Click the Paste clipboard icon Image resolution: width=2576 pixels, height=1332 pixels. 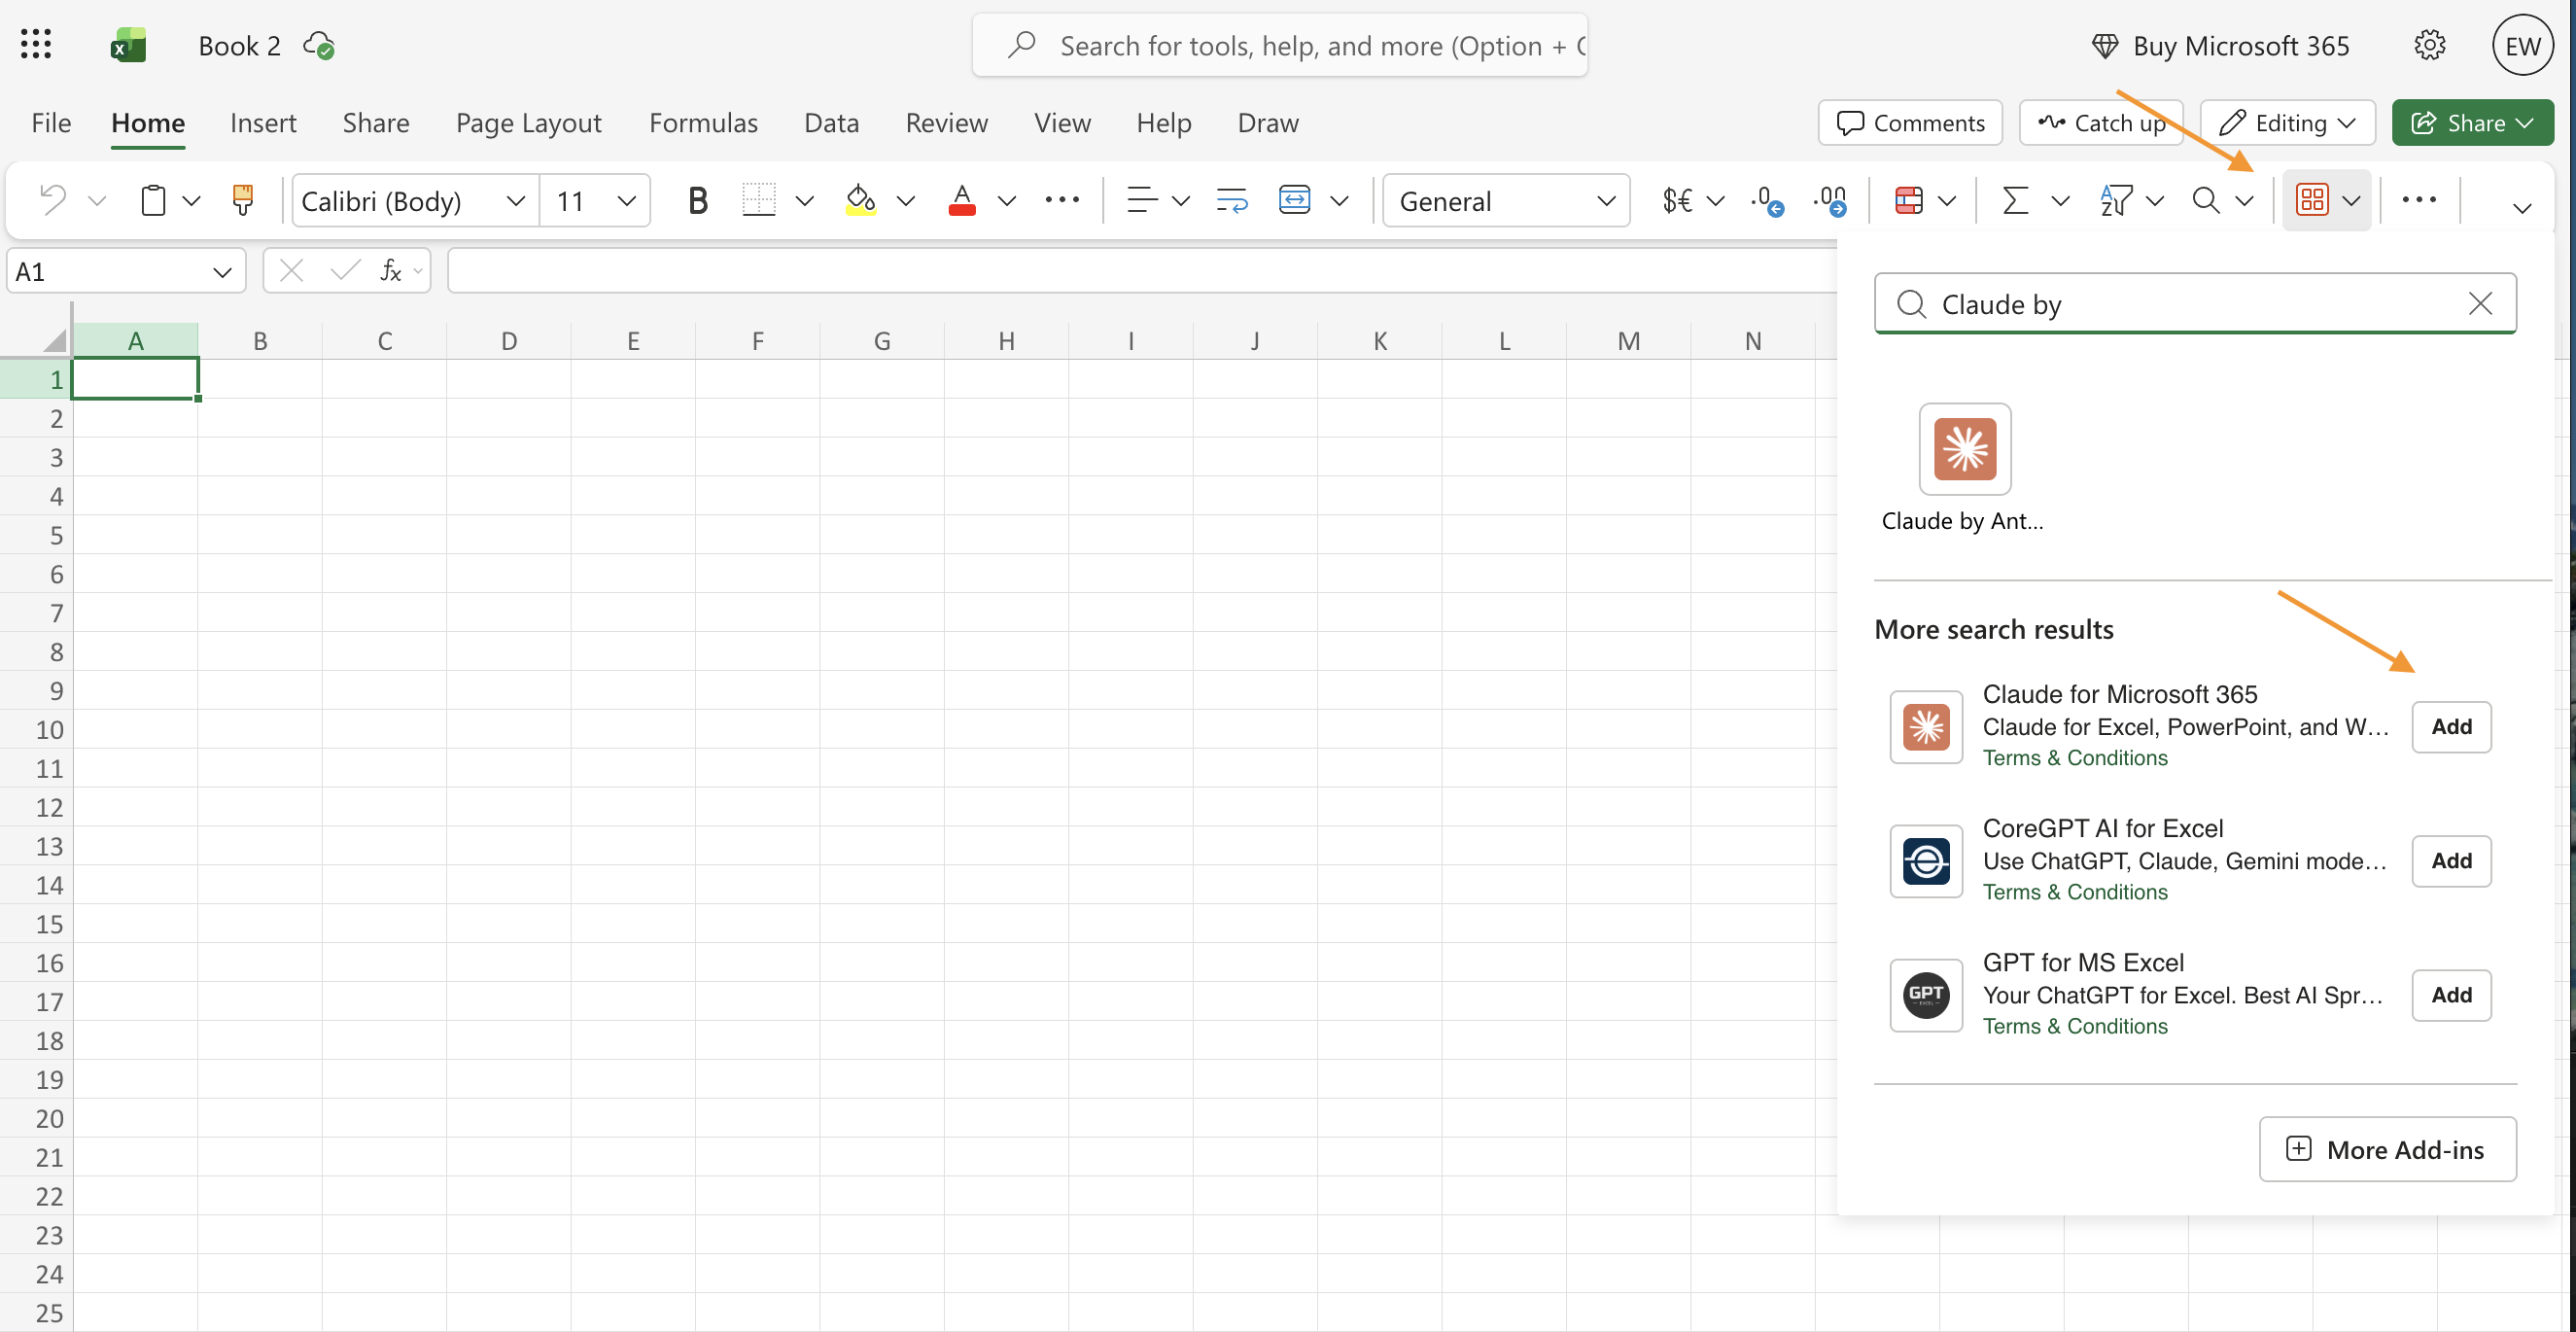click(153, 200)
